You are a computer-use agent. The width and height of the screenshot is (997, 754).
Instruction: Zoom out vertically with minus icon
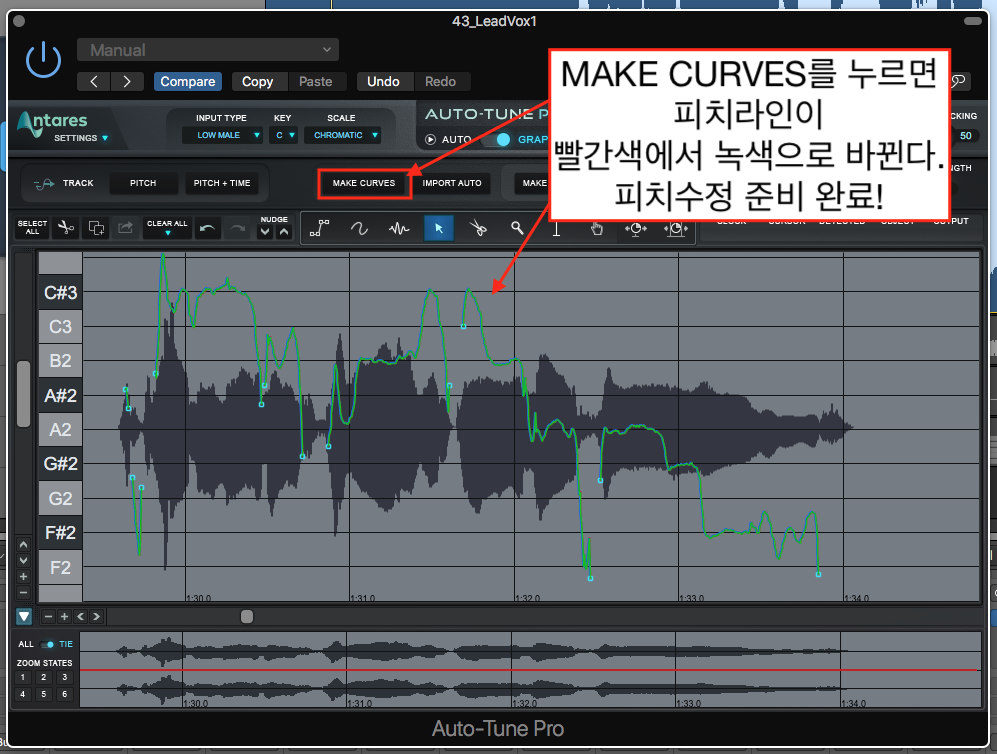pos(24,593)
